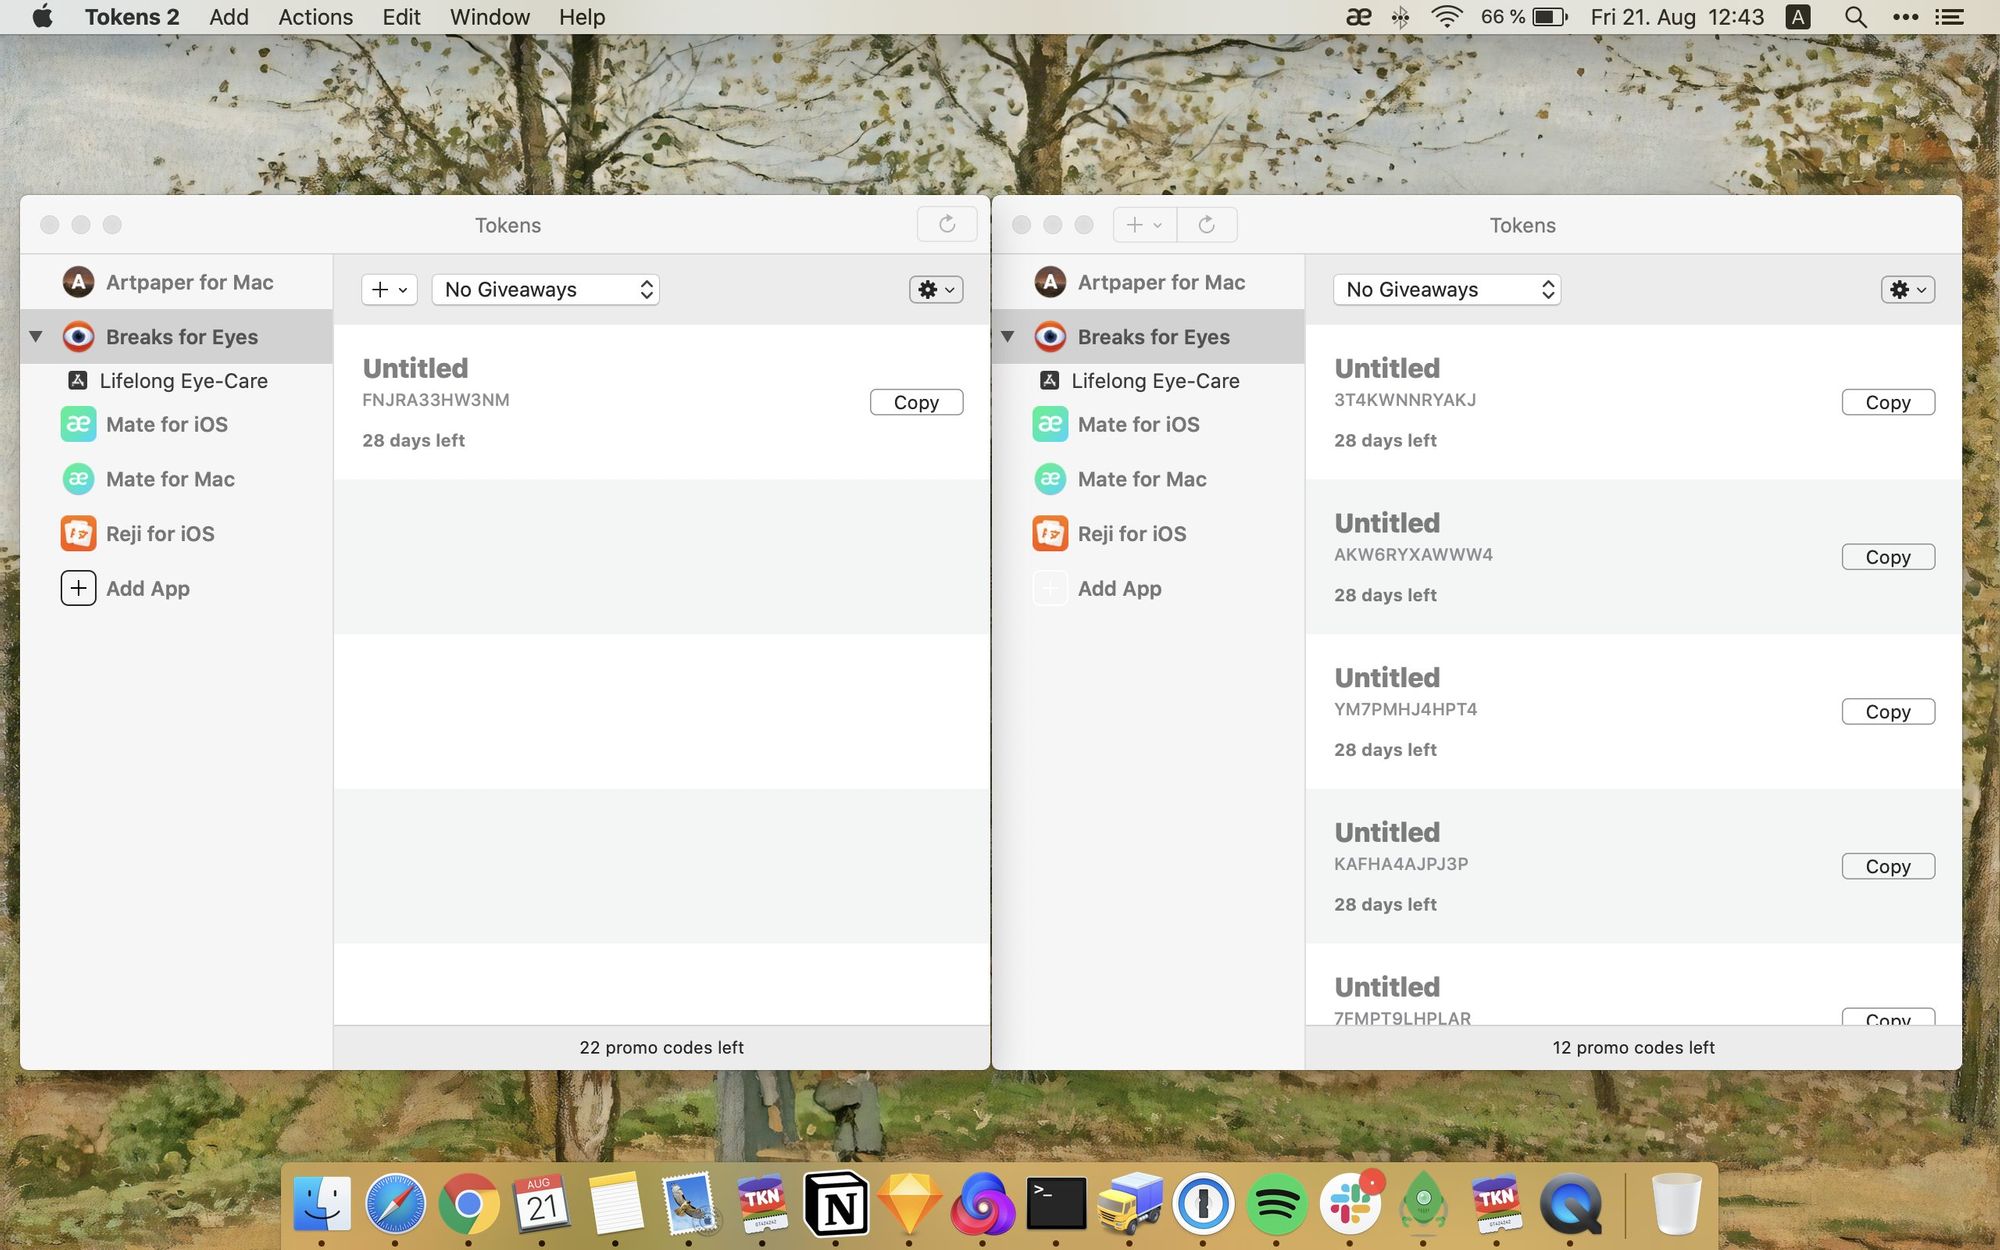Open plus dropdown in right window title bar
2000x1250 pixels.
tap(1145, 224)
